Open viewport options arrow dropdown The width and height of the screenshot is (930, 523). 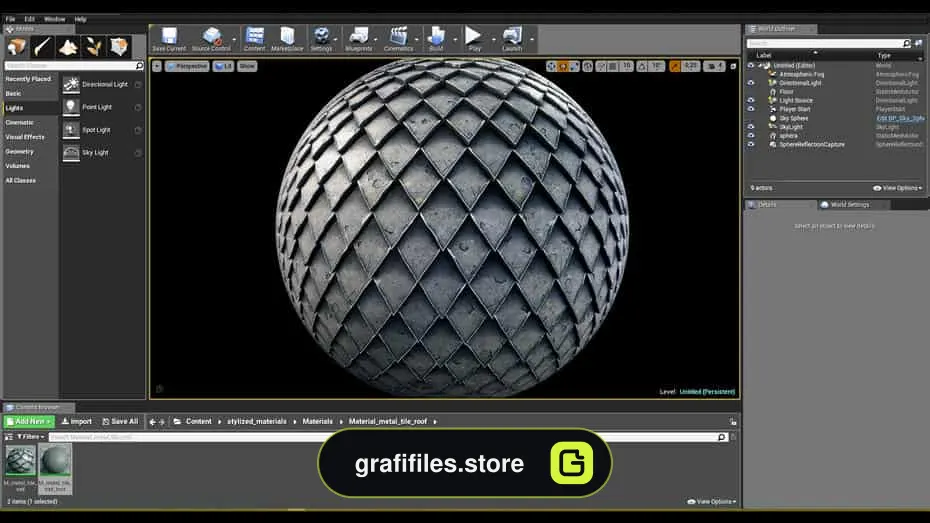point(157,66)
